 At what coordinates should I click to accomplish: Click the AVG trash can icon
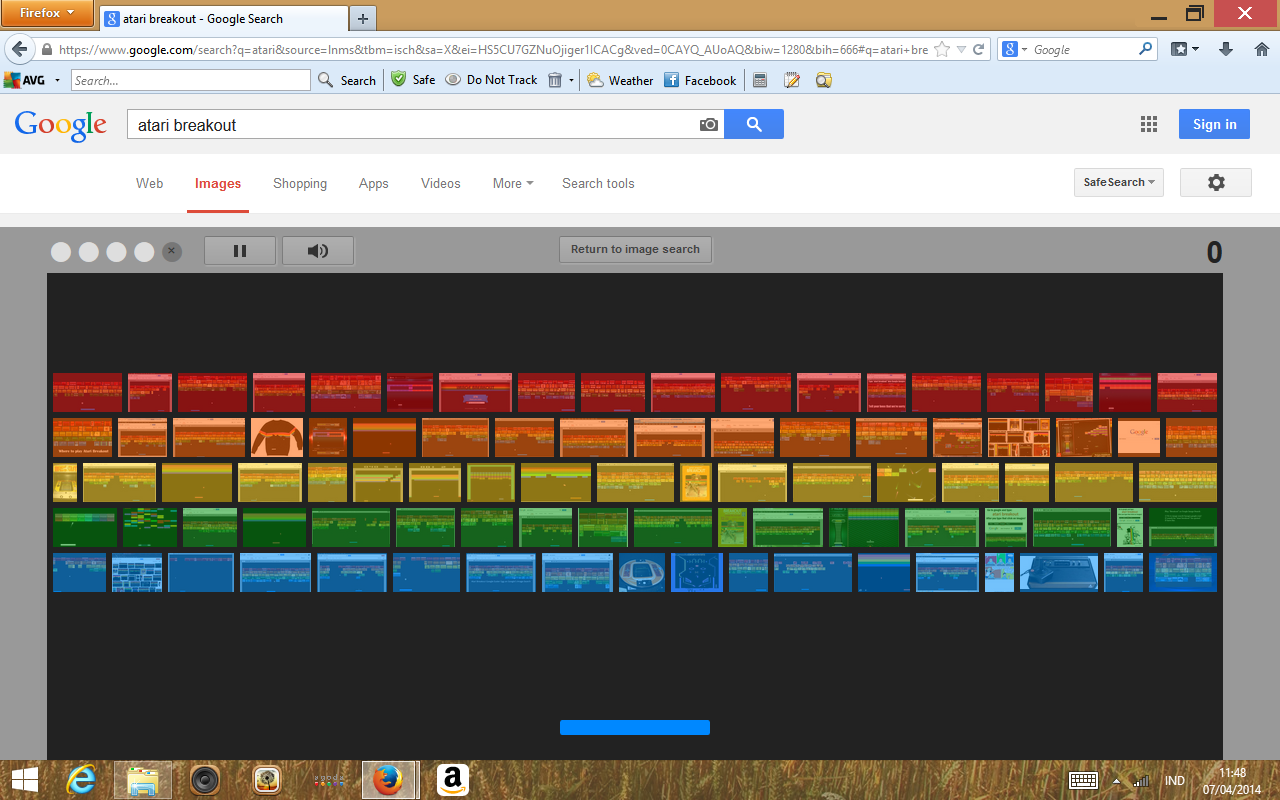pyautogui.click(x=555, y=80)
